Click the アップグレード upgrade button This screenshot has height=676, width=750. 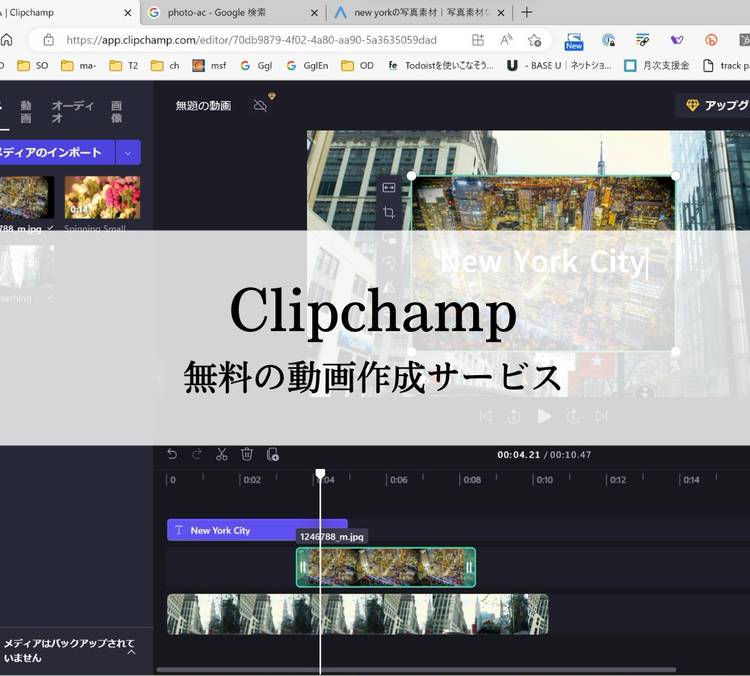713,105
